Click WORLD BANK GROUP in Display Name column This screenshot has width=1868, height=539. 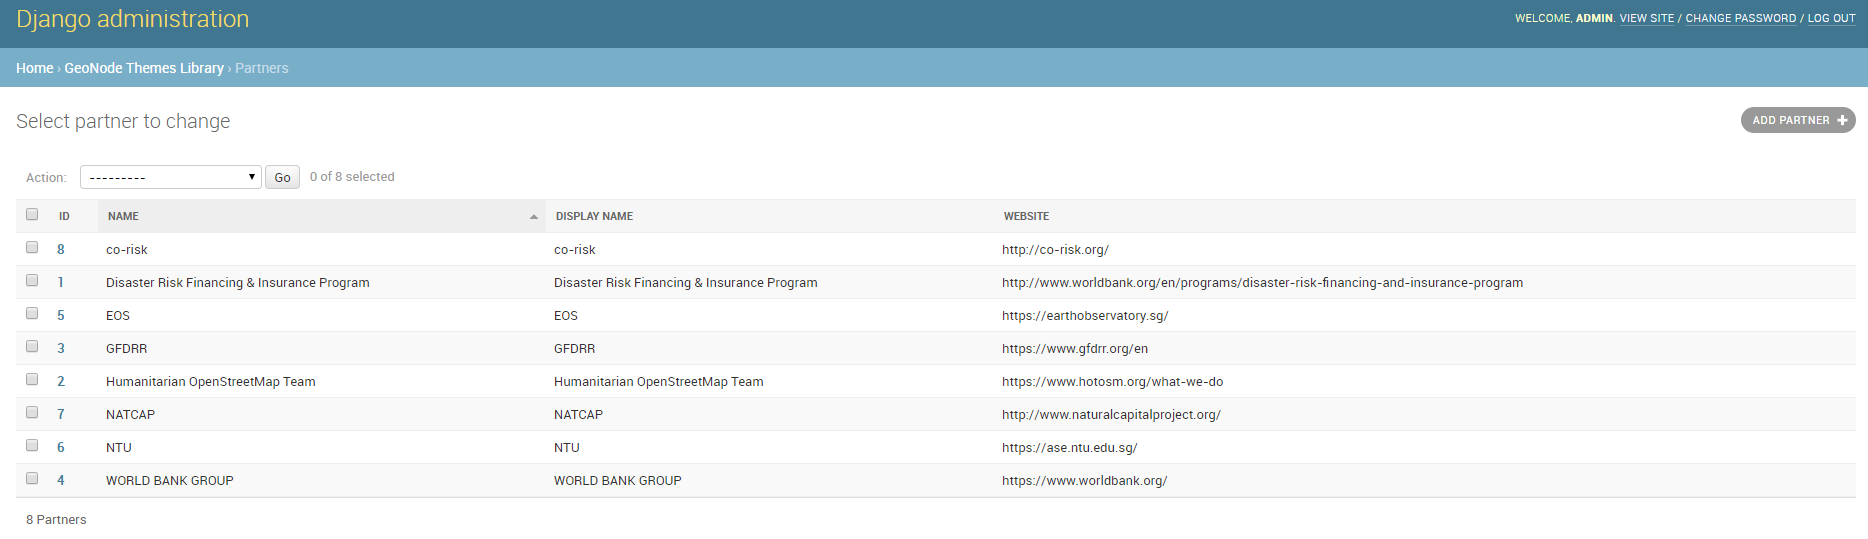click(x=618, y=480)
